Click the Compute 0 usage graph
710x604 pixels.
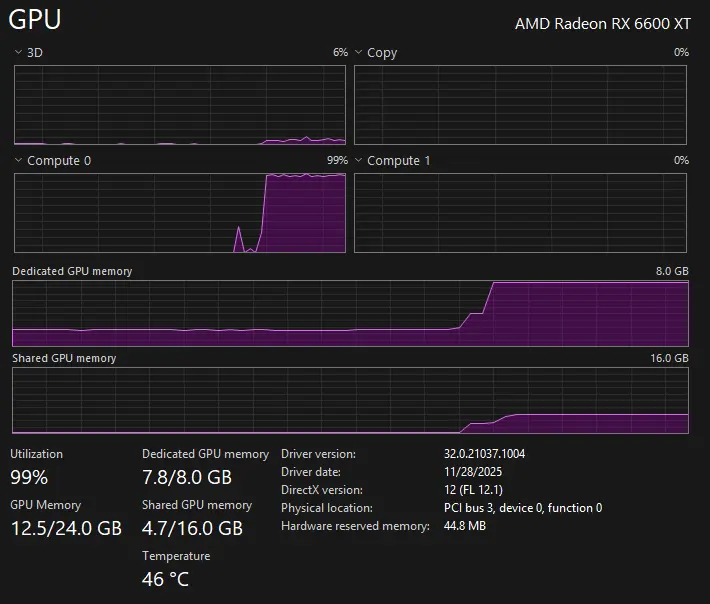[180, 213]
